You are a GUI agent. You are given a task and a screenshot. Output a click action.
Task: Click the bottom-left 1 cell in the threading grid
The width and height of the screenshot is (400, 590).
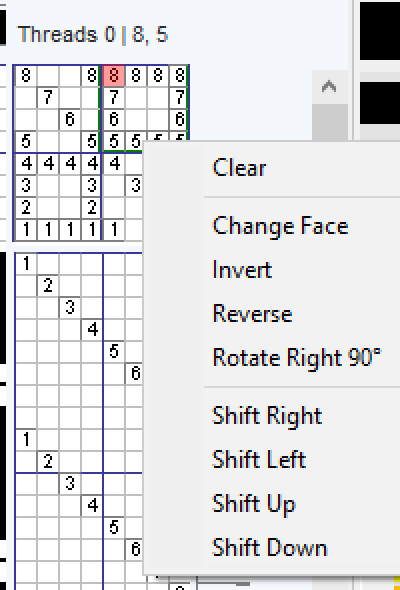coord(26,229)
